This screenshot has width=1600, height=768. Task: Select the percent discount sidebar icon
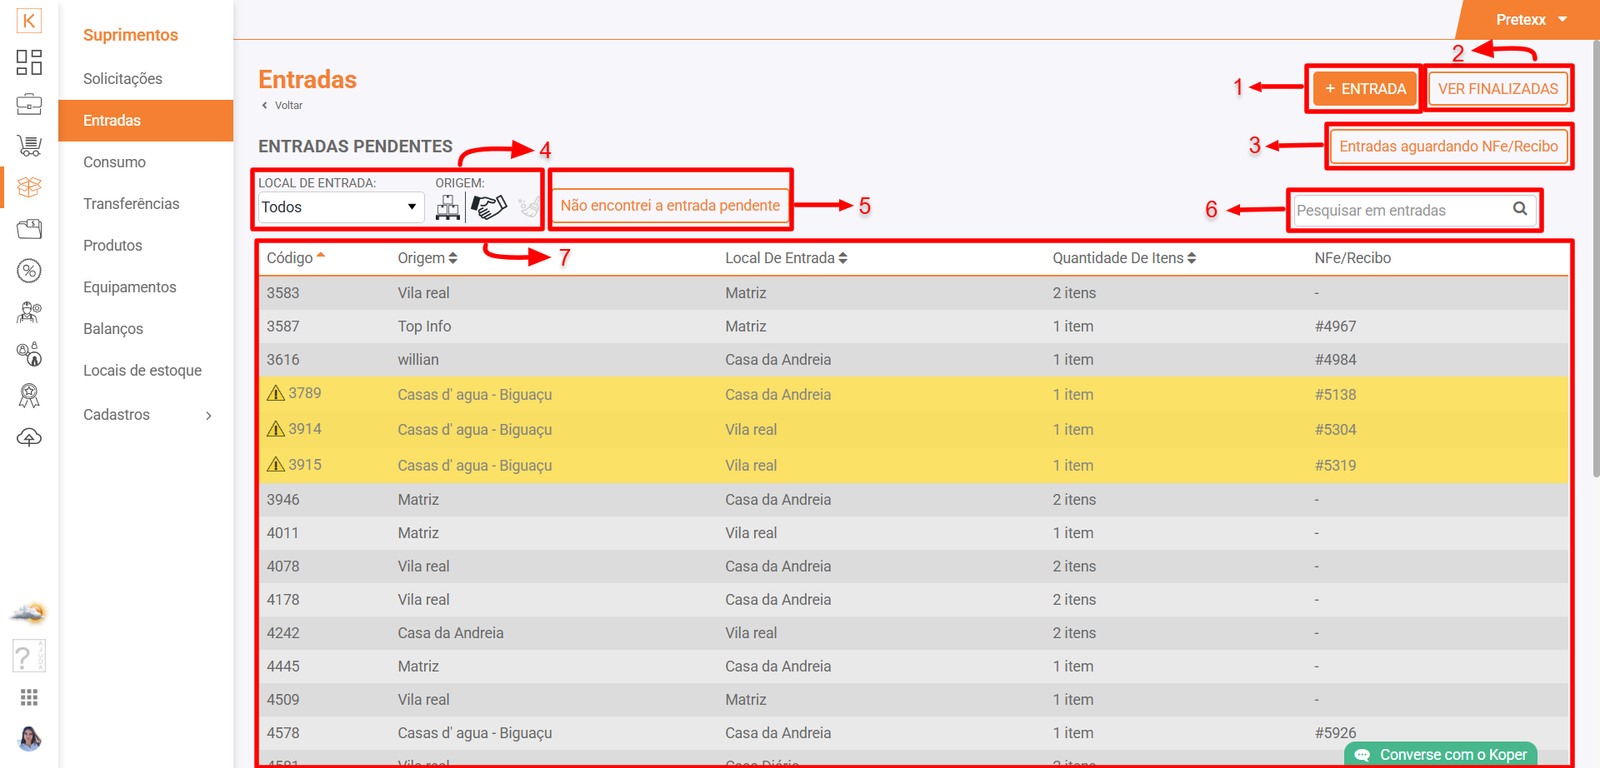pyautogui.click(x=29, y=271)
